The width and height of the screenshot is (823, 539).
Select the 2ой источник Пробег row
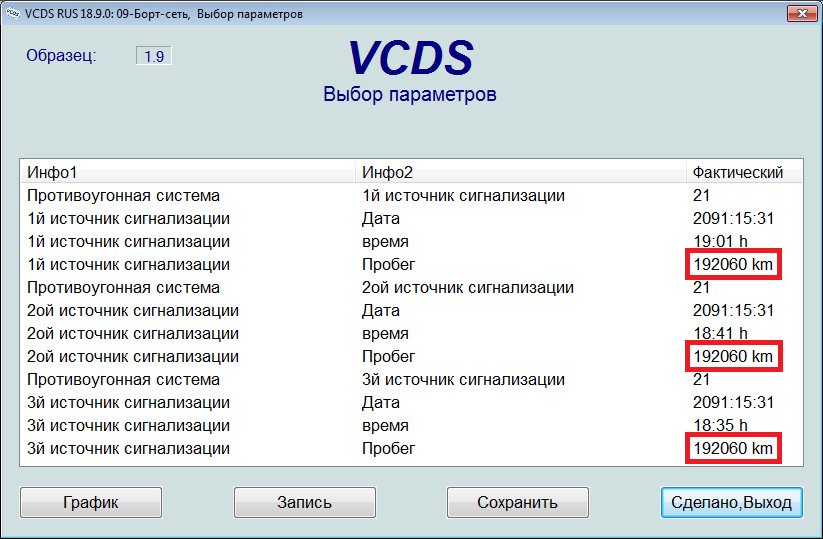(x=412, y=357)
